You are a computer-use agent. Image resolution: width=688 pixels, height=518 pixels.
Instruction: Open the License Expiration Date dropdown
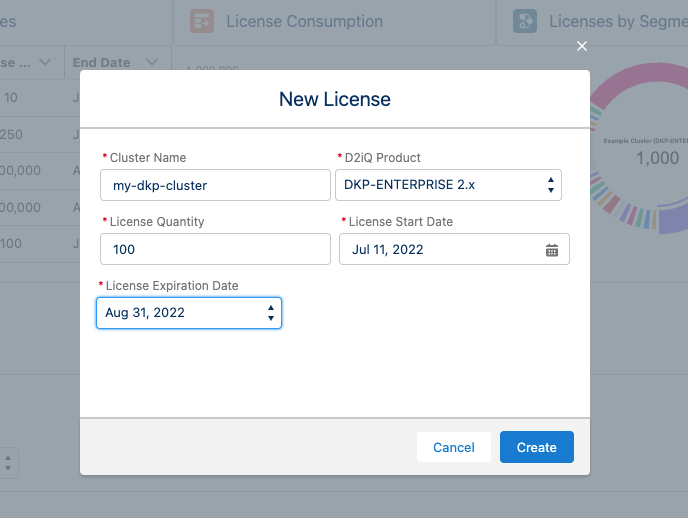[189, 313]
